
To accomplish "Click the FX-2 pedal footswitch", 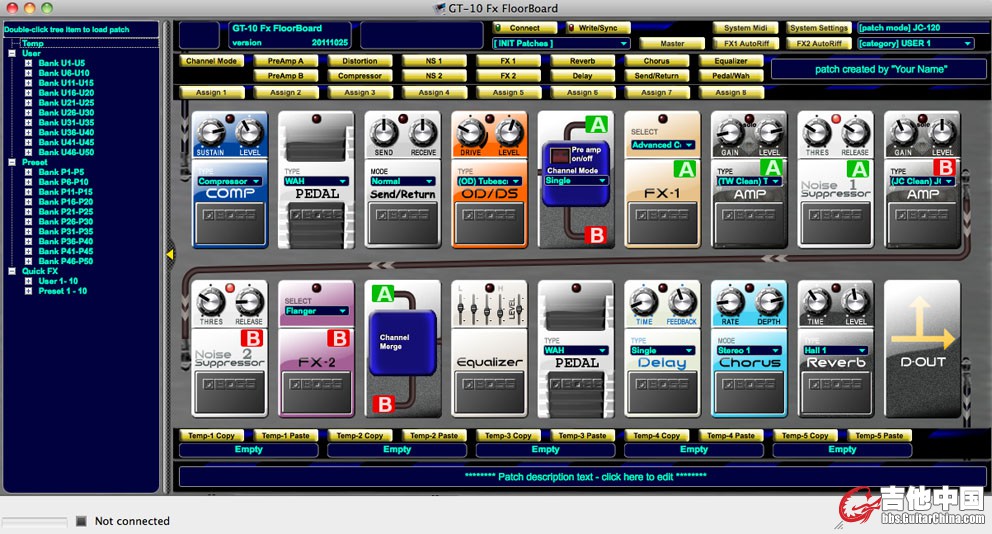I will pyautogui.click(x=316, y=392).
